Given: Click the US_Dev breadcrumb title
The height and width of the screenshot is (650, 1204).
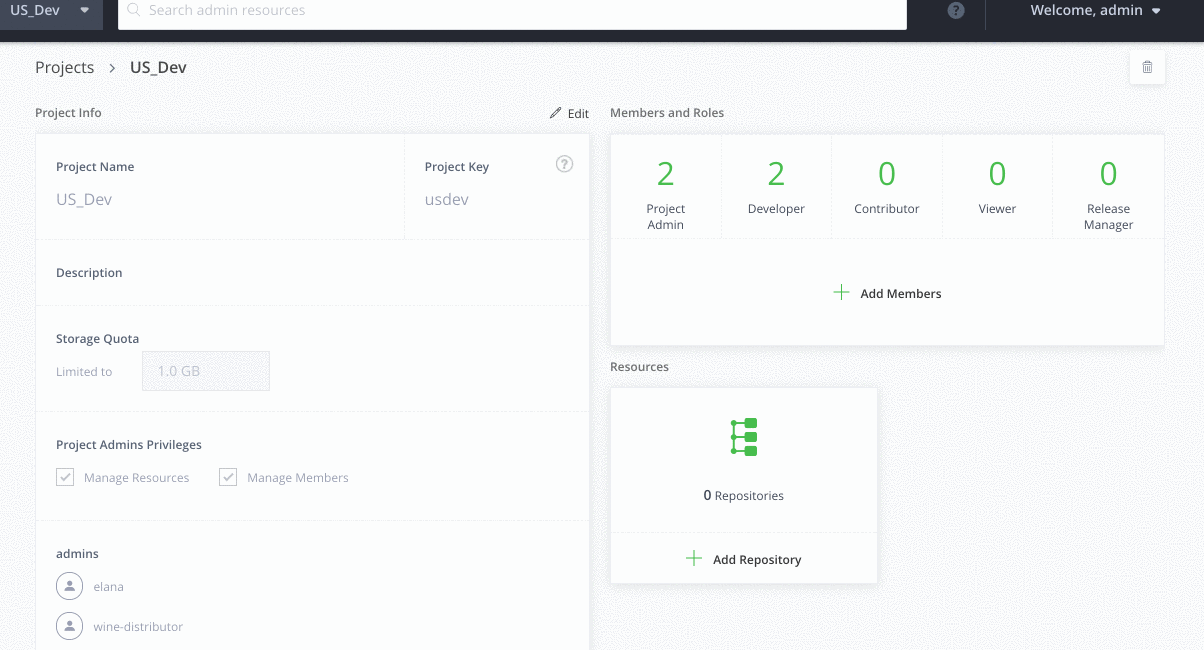Looking at the screenshot, I should [158, 68].
